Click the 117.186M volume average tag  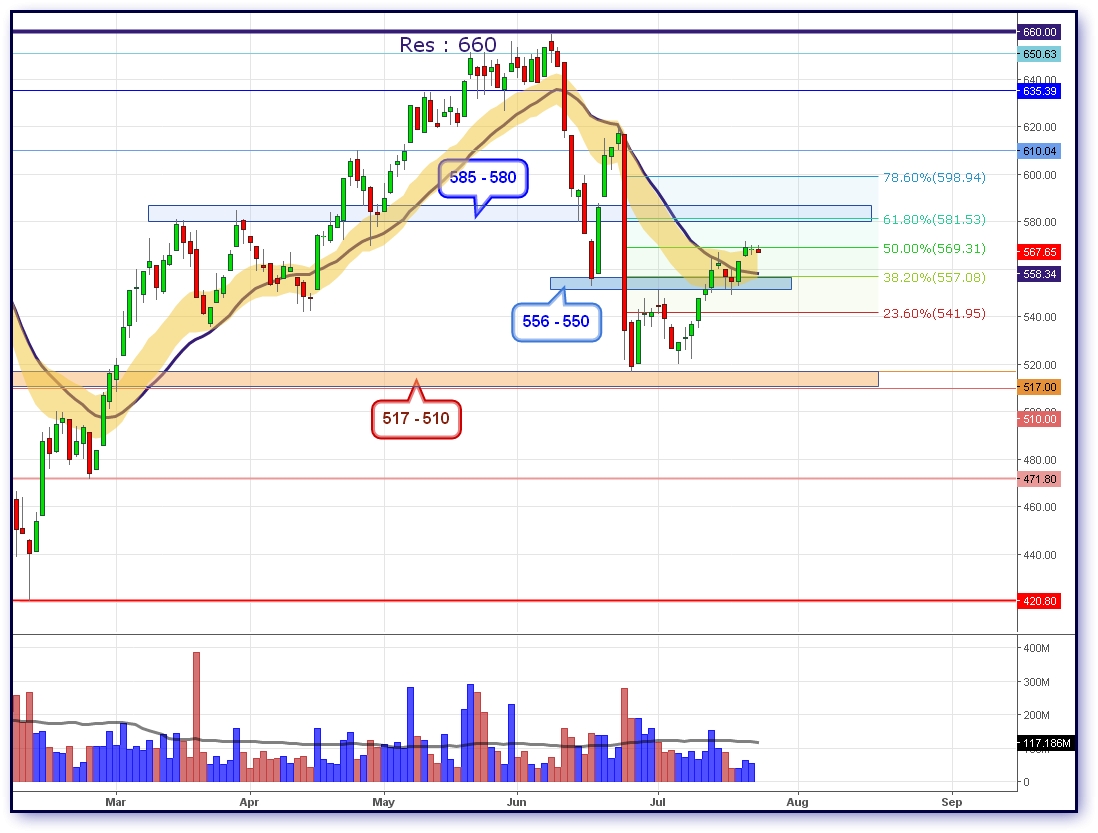click(x=1047, y=744)
